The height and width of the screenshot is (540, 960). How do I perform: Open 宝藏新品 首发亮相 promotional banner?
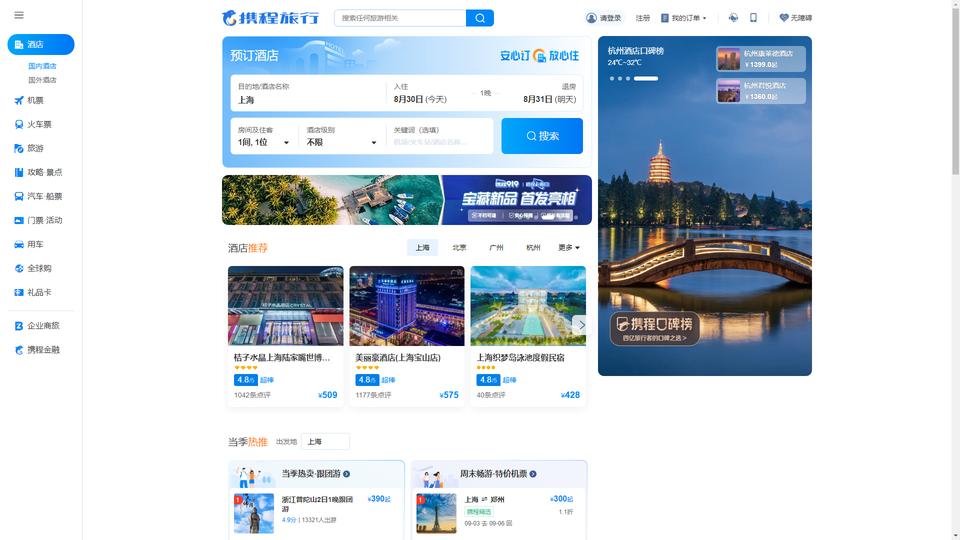coord(407,200)
